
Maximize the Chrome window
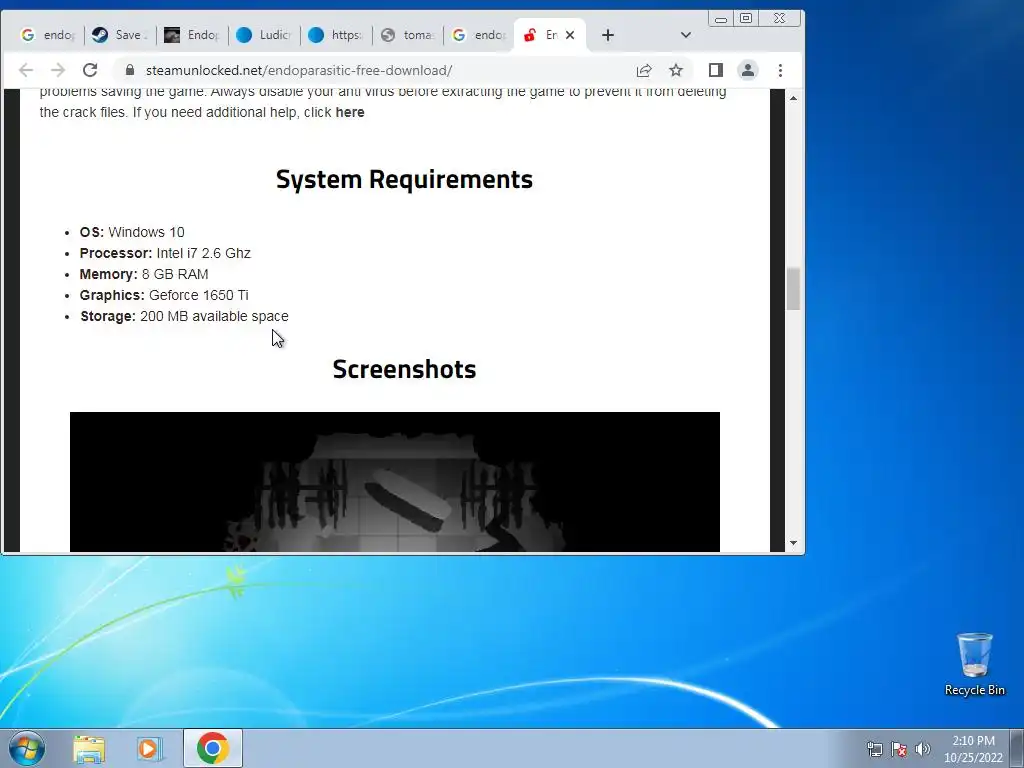coord(746,18)
